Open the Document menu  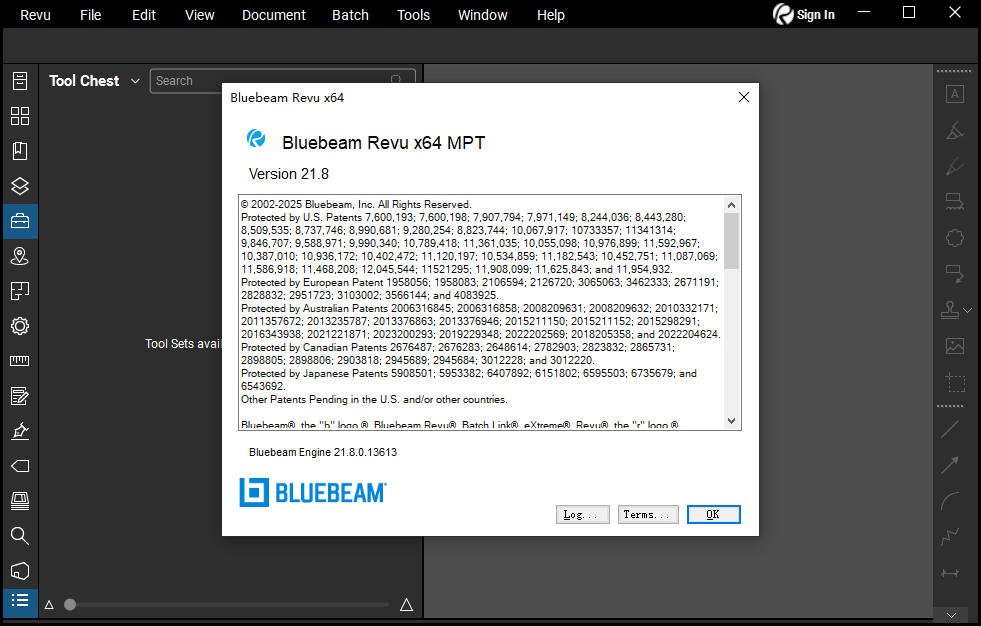tap(274, 15)
